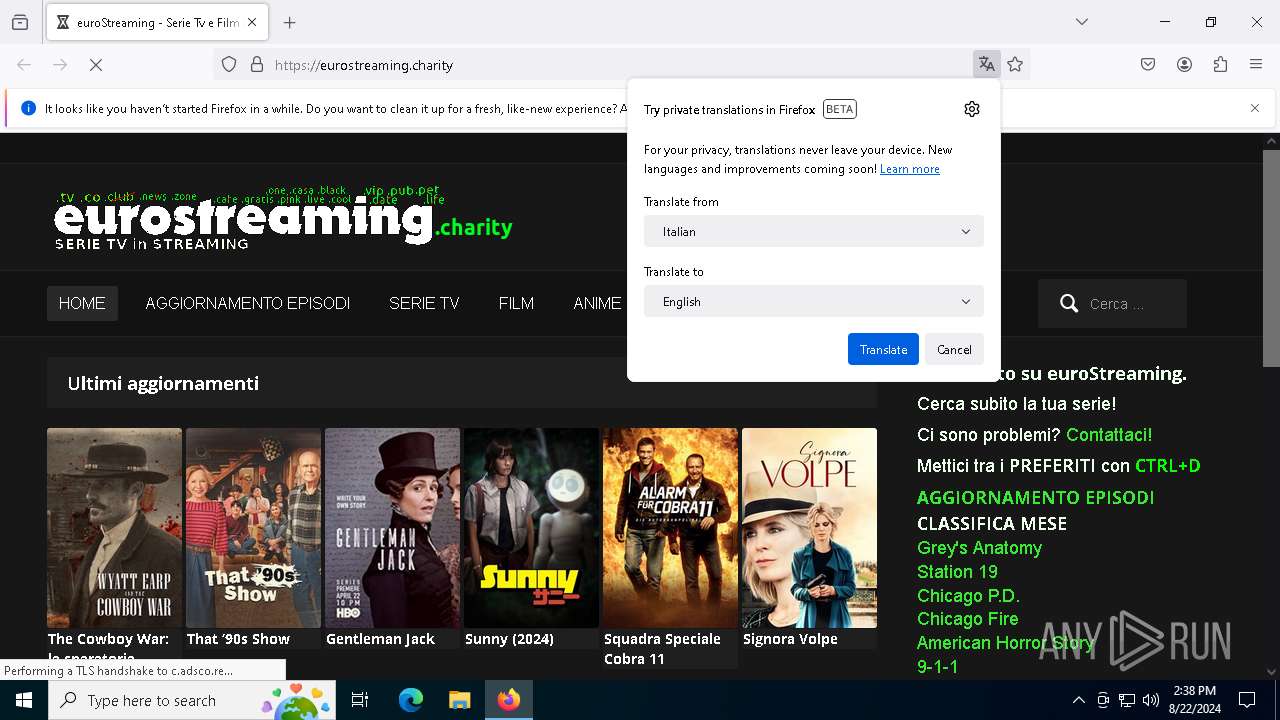The height and width of the screenshot is (720, 1280).
Task: Open Firefox recent browsing view icon
Action: point(20,22)
